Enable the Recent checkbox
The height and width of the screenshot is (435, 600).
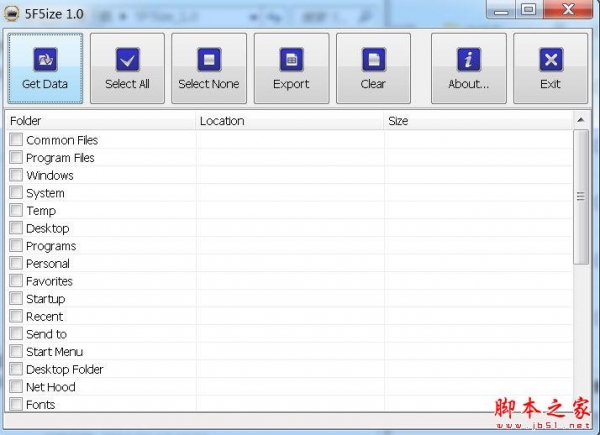16,316
